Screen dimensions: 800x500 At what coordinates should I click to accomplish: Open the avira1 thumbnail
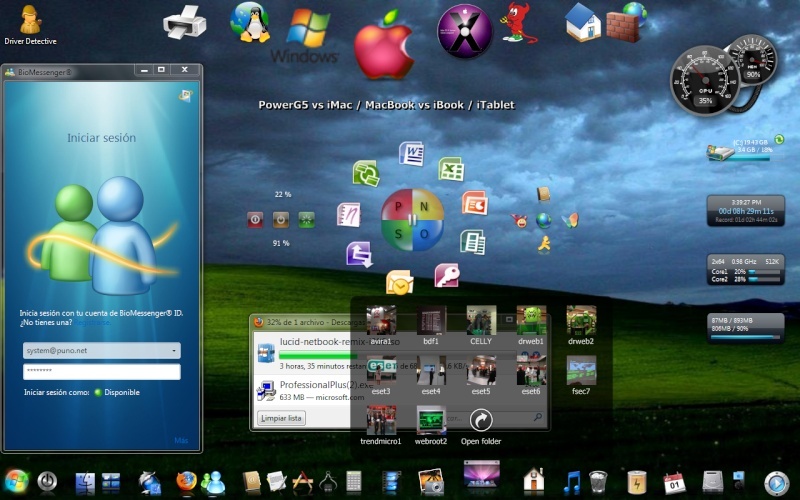(x=381, y=325)
